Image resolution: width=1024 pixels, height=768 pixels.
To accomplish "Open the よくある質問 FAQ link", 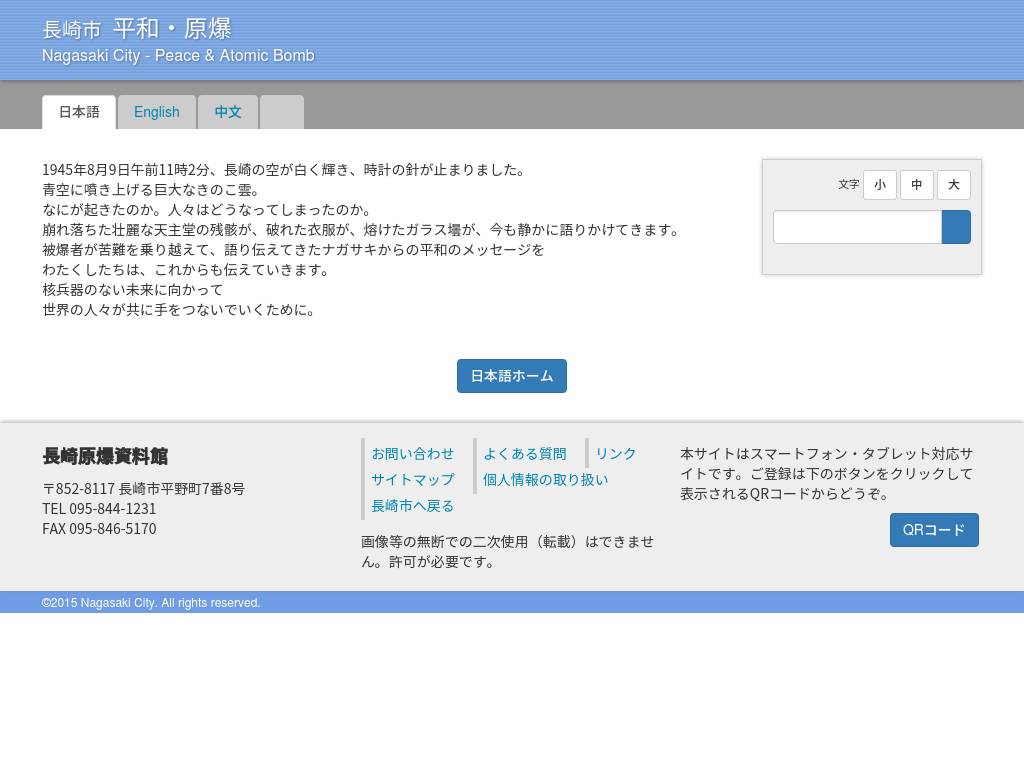I will tap(525, 454).
